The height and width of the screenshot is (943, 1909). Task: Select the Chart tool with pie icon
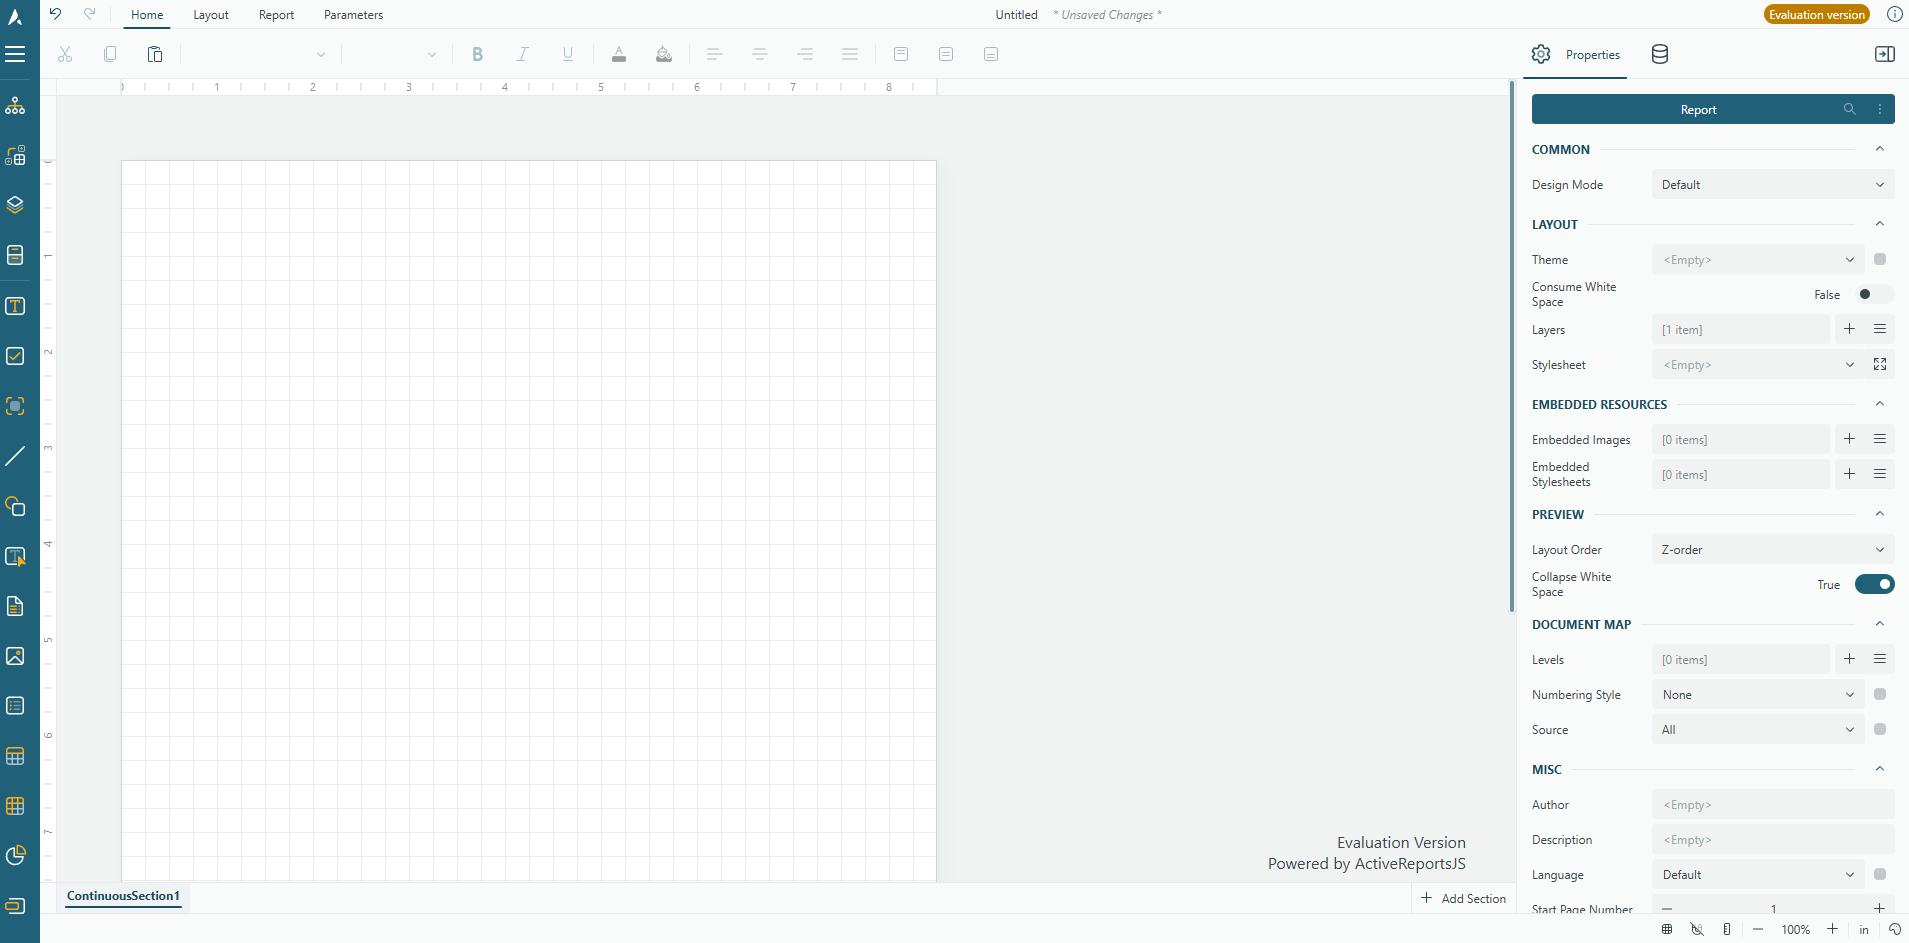coord(16,857)
